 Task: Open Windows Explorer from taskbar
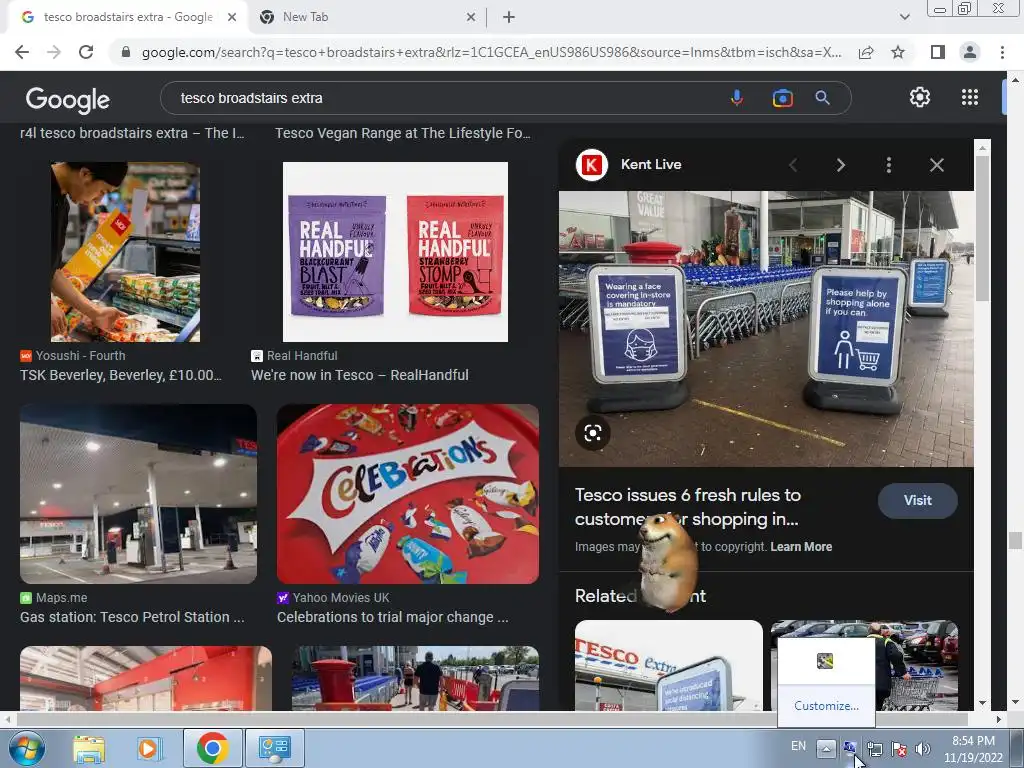(89, 748)
